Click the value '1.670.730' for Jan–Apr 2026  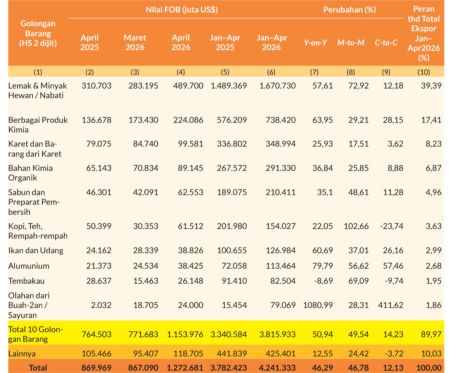(277, 86)
